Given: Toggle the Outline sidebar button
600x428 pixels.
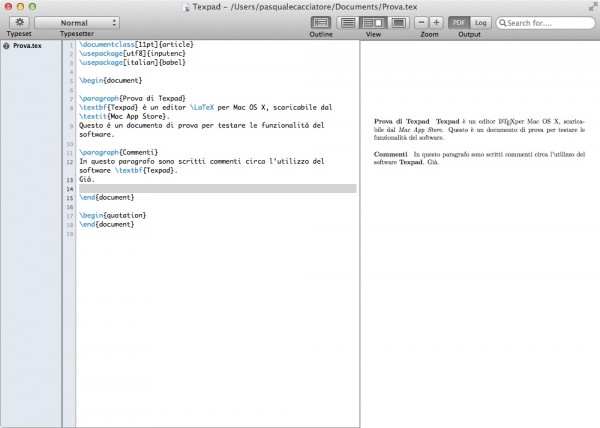Looking at the screenshot, I should 321,23.
